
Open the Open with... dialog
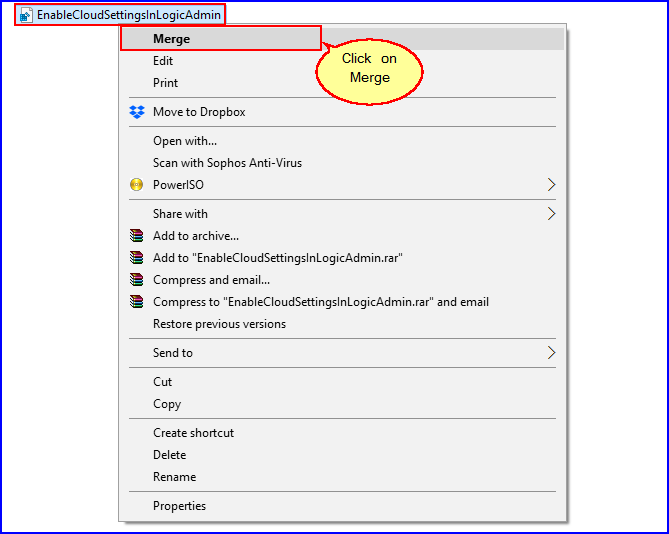[x=185, y=141]
